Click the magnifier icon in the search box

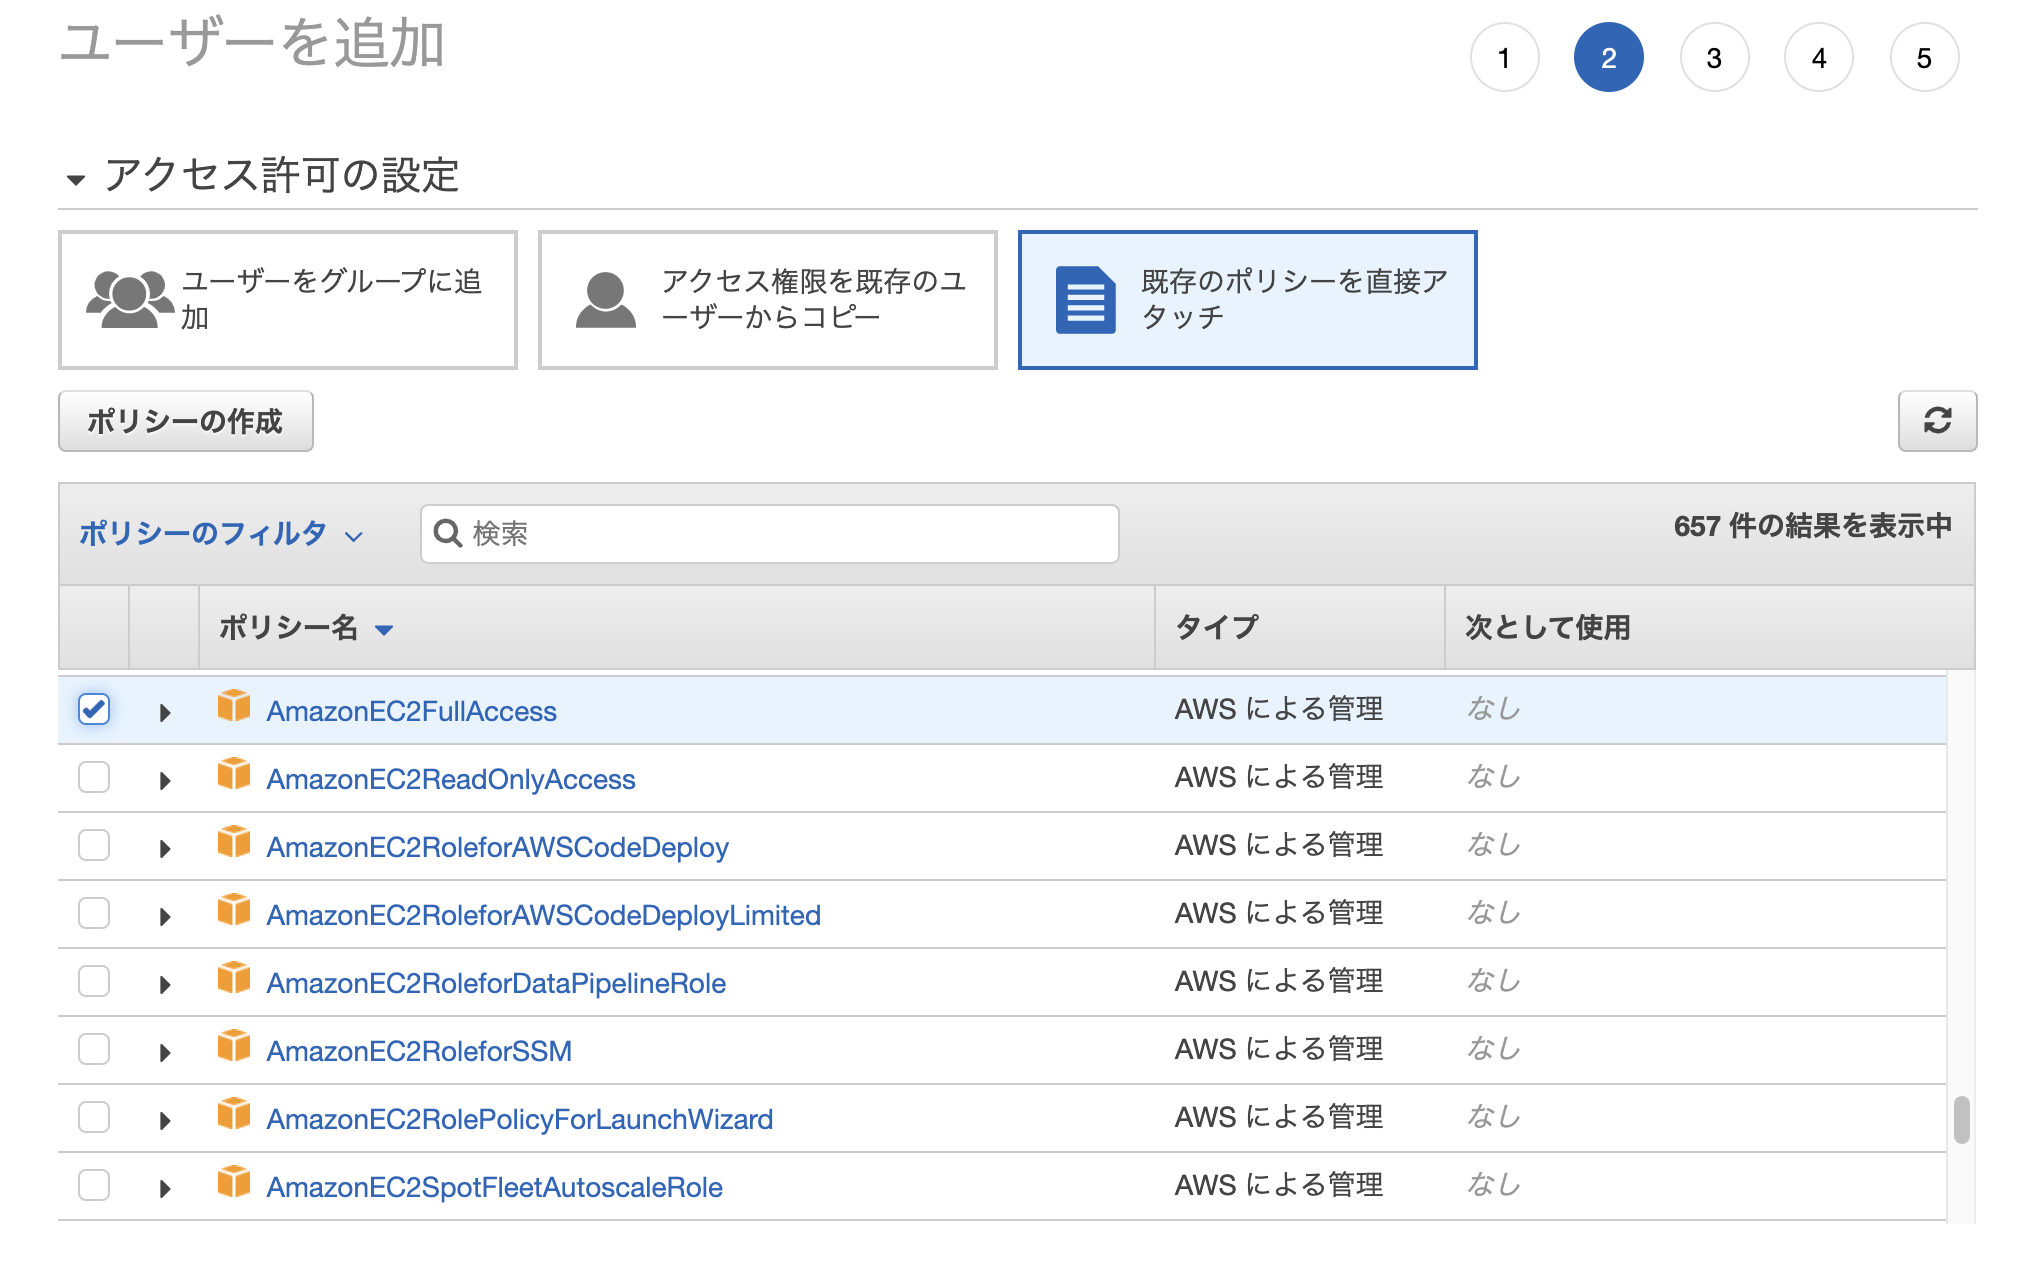447,534
